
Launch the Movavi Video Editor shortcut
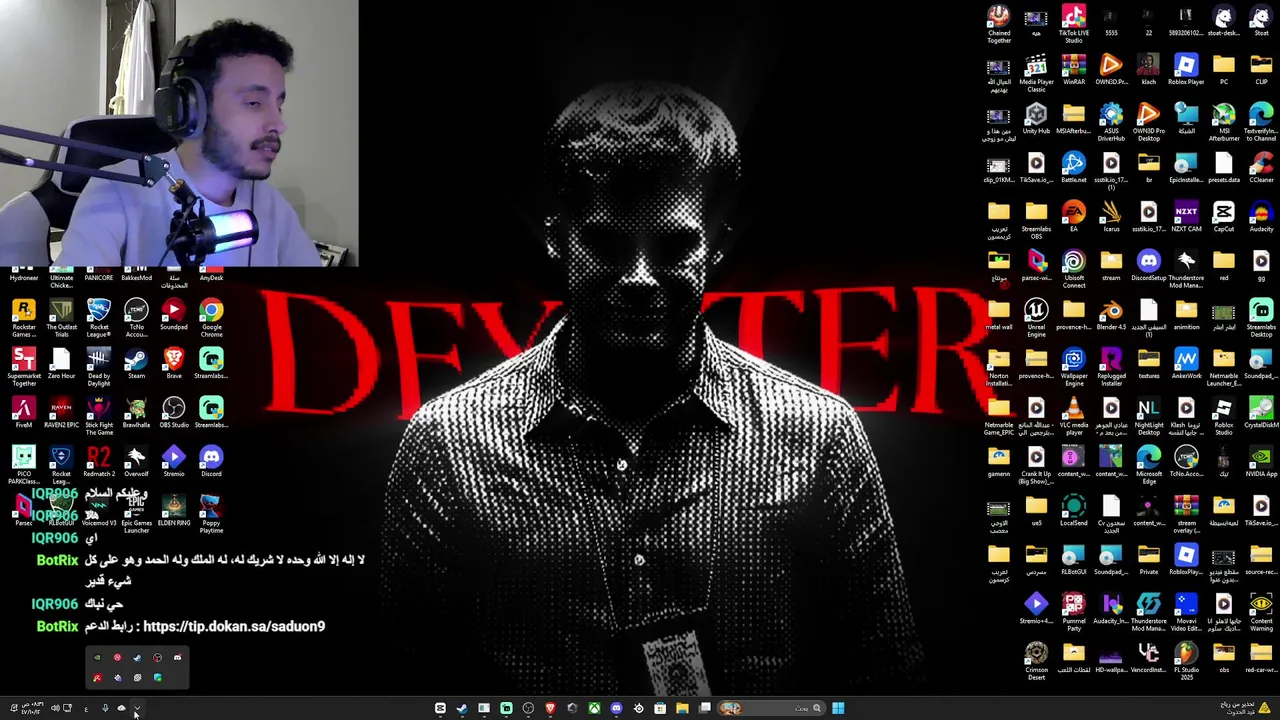pyautogui.click(x=1186, y=612)
